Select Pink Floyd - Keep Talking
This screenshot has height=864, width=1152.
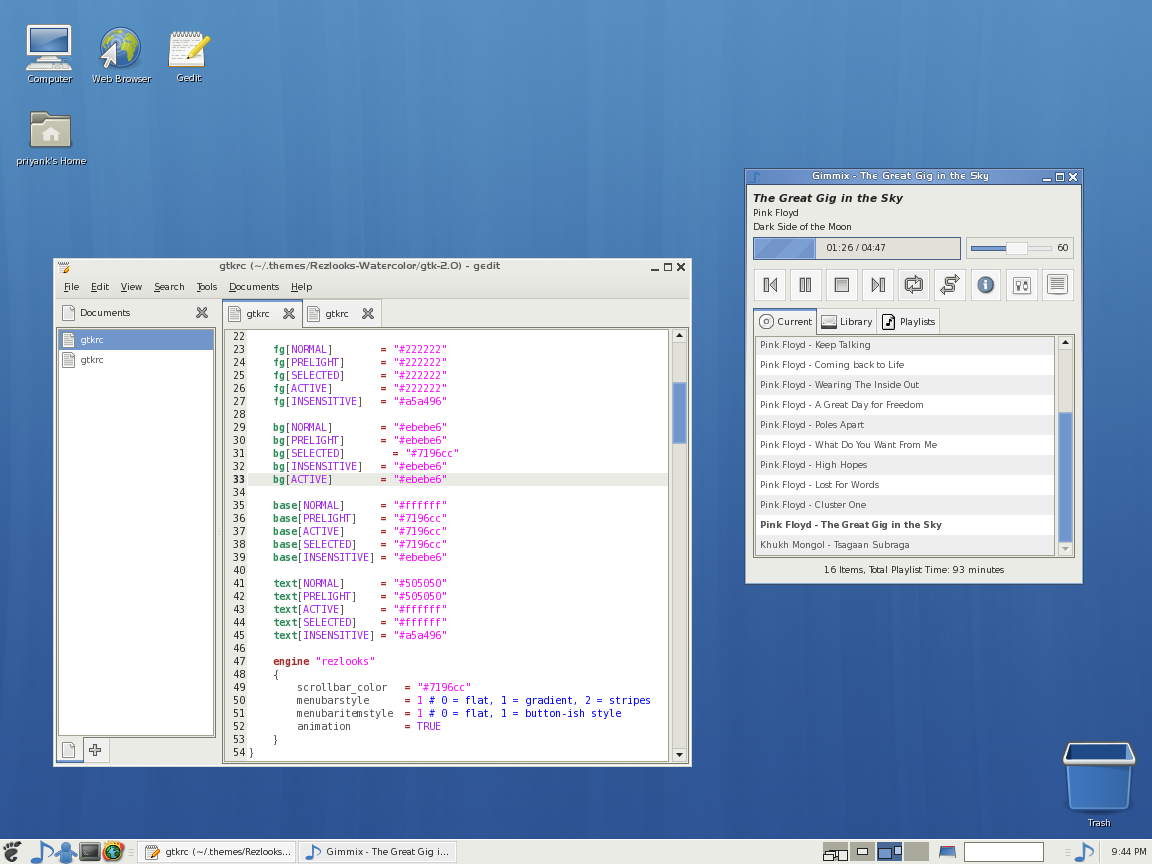pyautogui.click(x=904, y=345)
